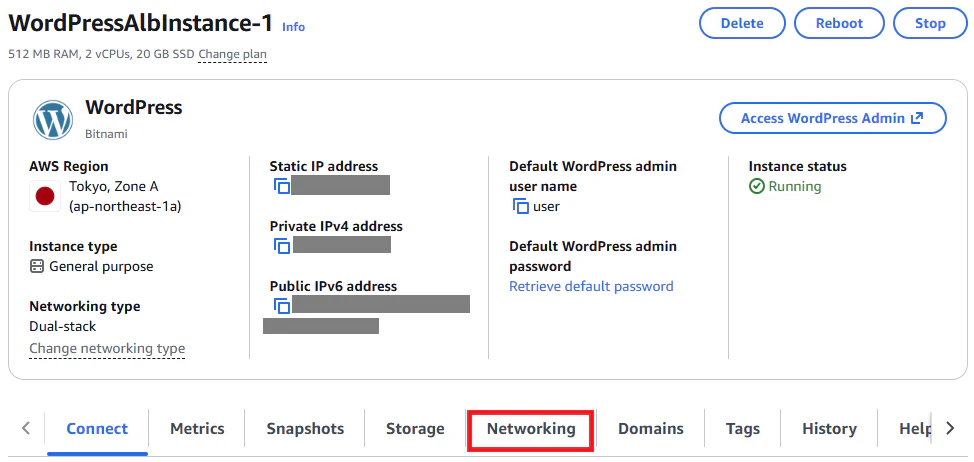Reboot the instance

[x=839, y=24]
